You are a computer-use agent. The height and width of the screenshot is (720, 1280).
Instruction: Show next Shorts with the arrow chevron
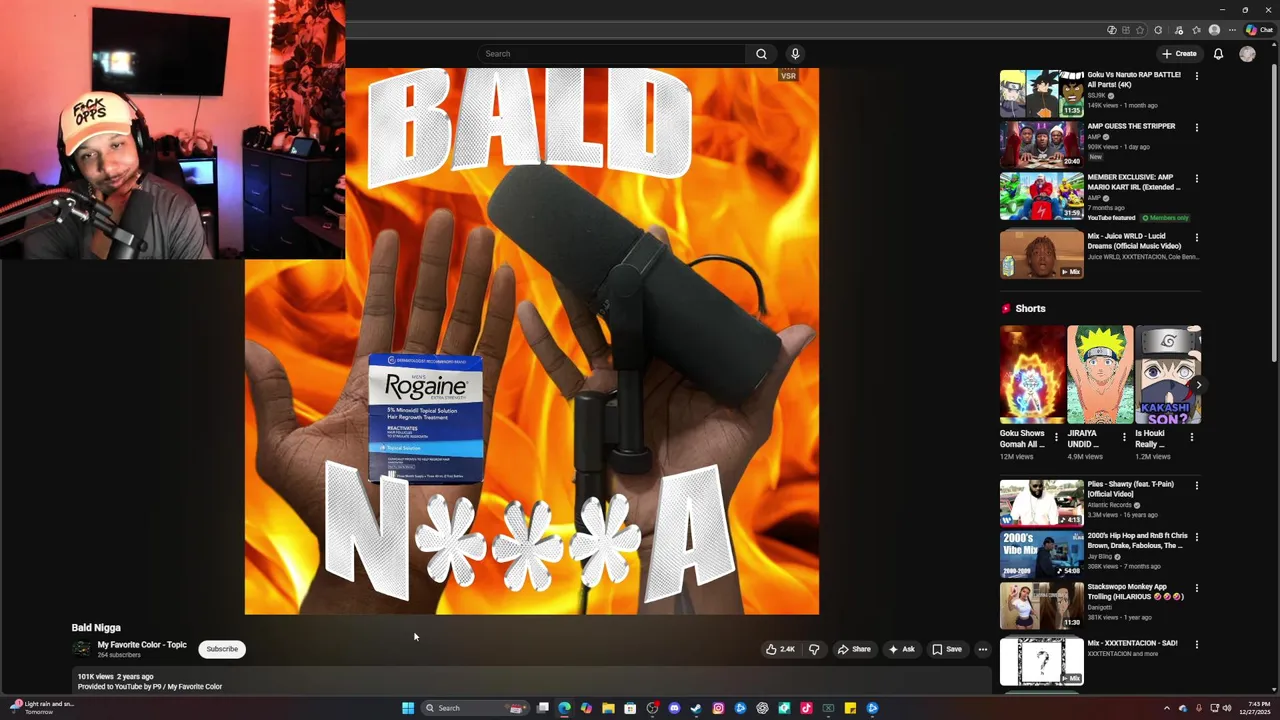pos(1198,385)
